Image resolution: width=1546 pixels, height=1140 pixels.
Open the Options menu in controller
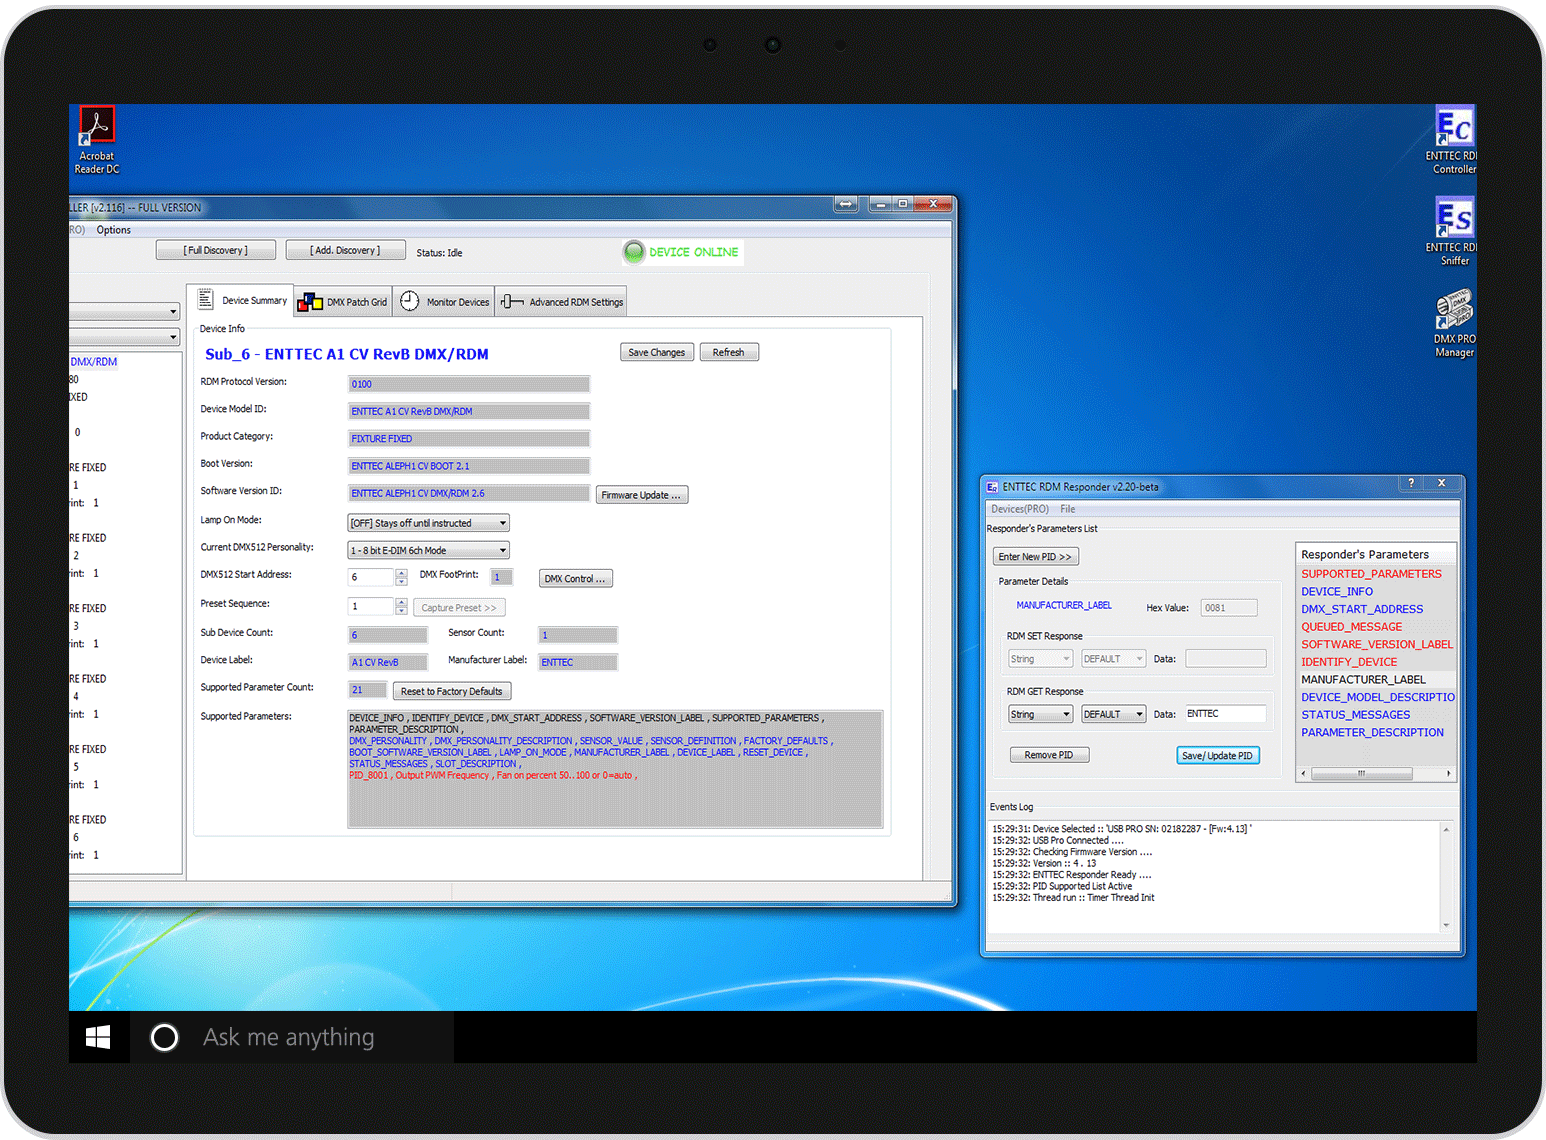point(114,230)
